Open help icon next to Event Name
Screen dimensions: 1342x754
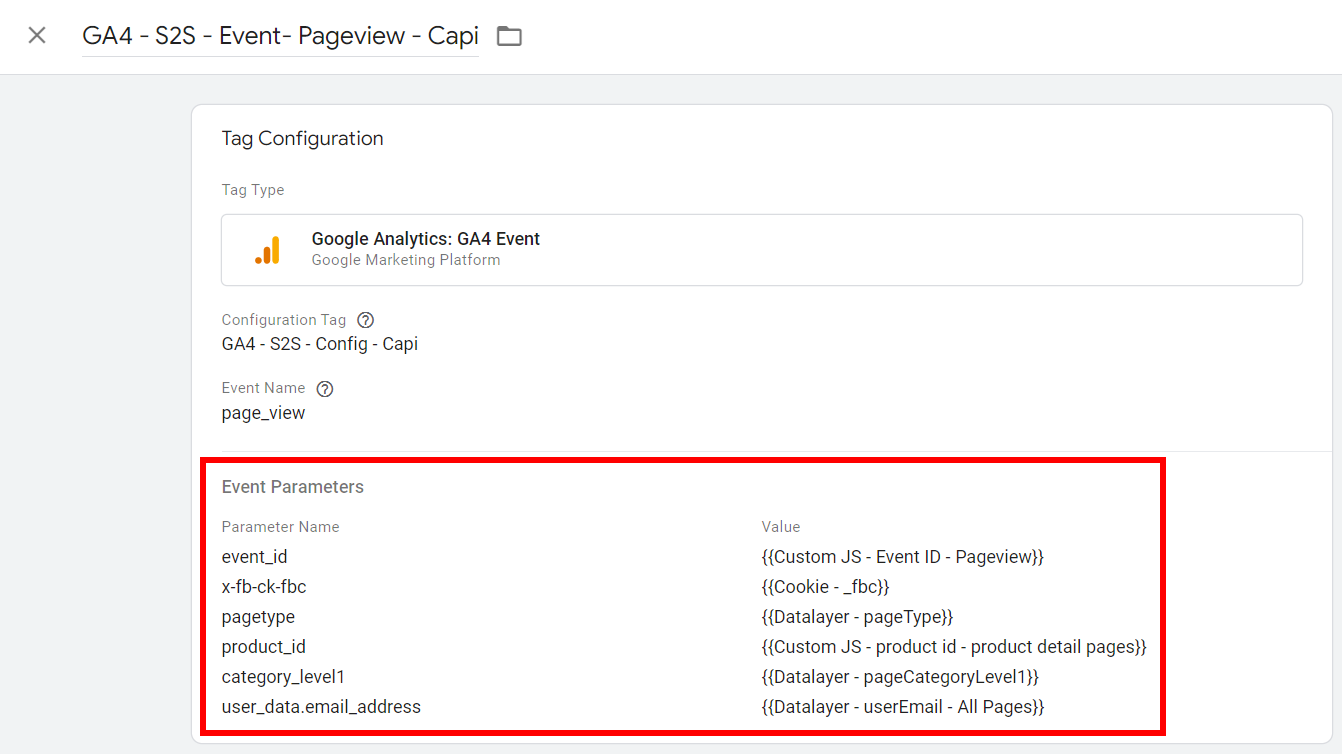tap(325, 389)
